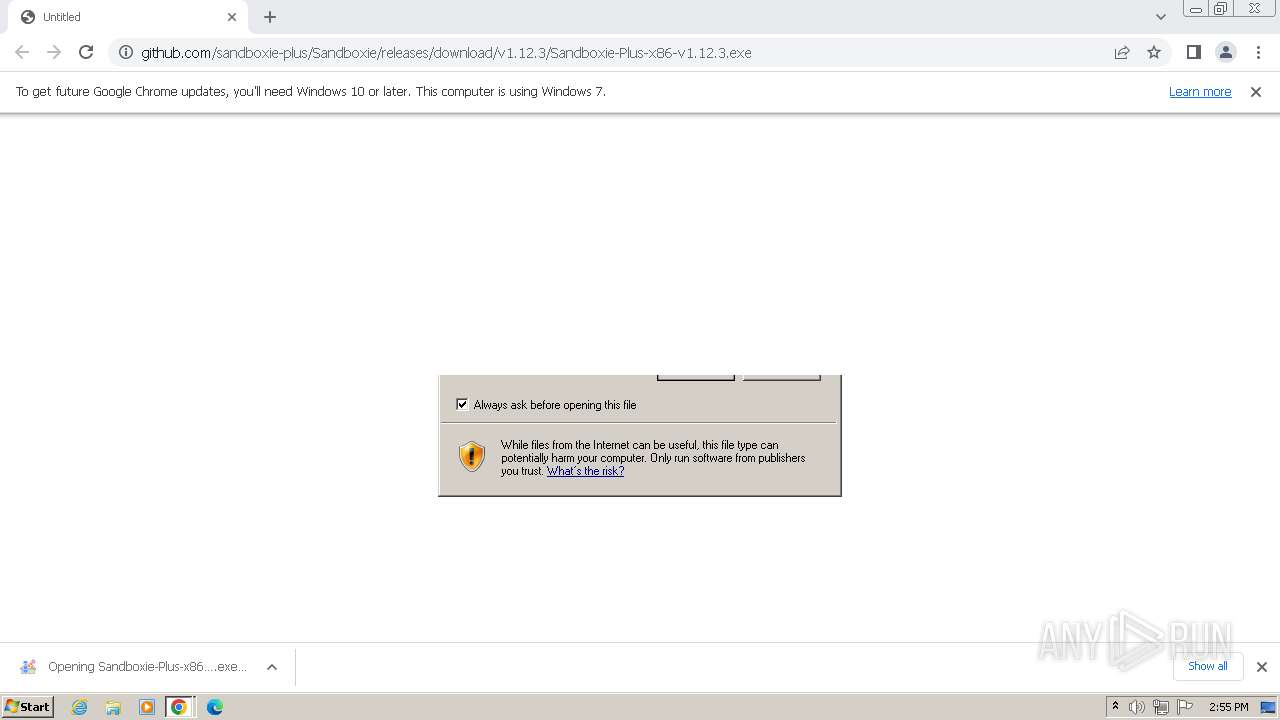This screenshot has height=720, width=1280.
Task: Click the 2:55 PM system clock
Action: click(x=1228, y=707)
